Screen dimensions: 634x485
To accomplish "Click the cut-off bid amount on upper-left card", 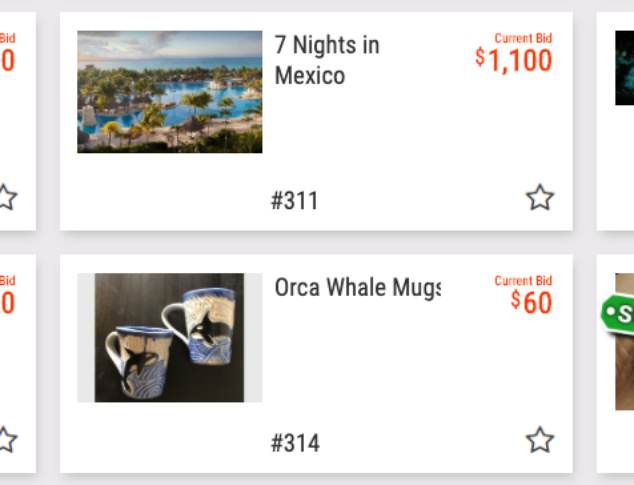I will point(7,61).
